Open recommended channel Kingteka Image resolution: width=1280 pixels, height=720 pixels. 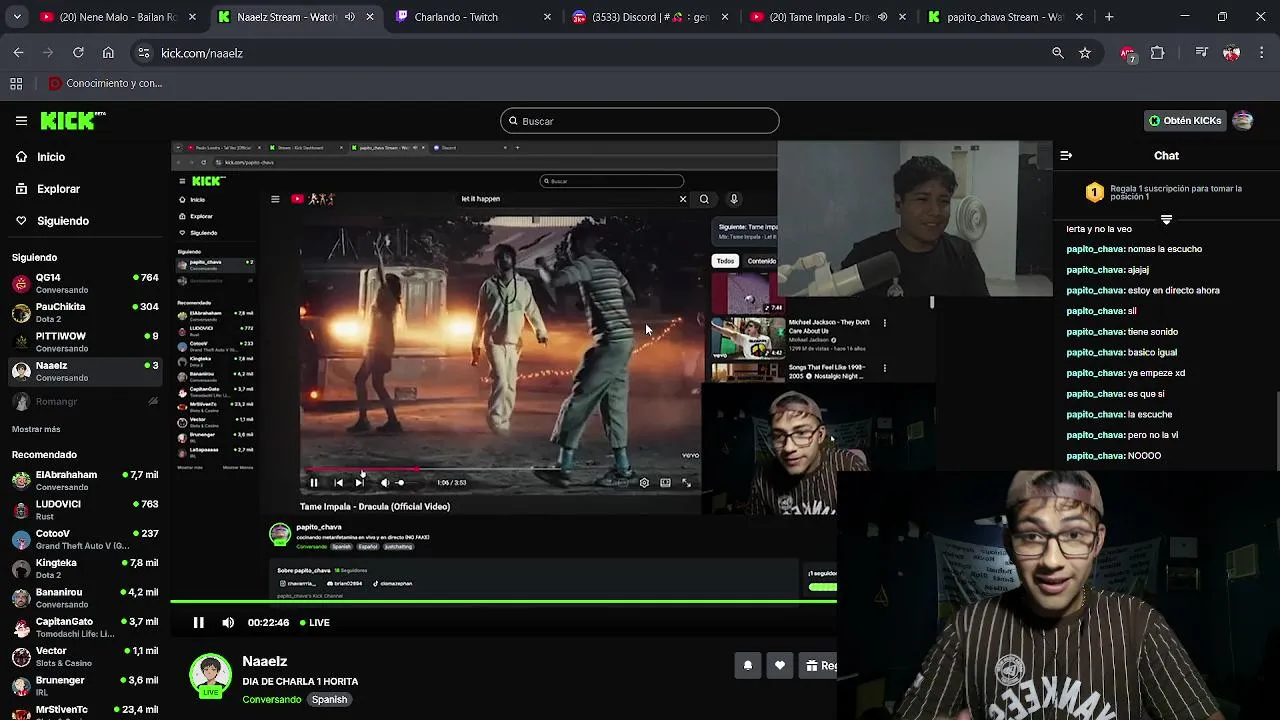(85, 568)
